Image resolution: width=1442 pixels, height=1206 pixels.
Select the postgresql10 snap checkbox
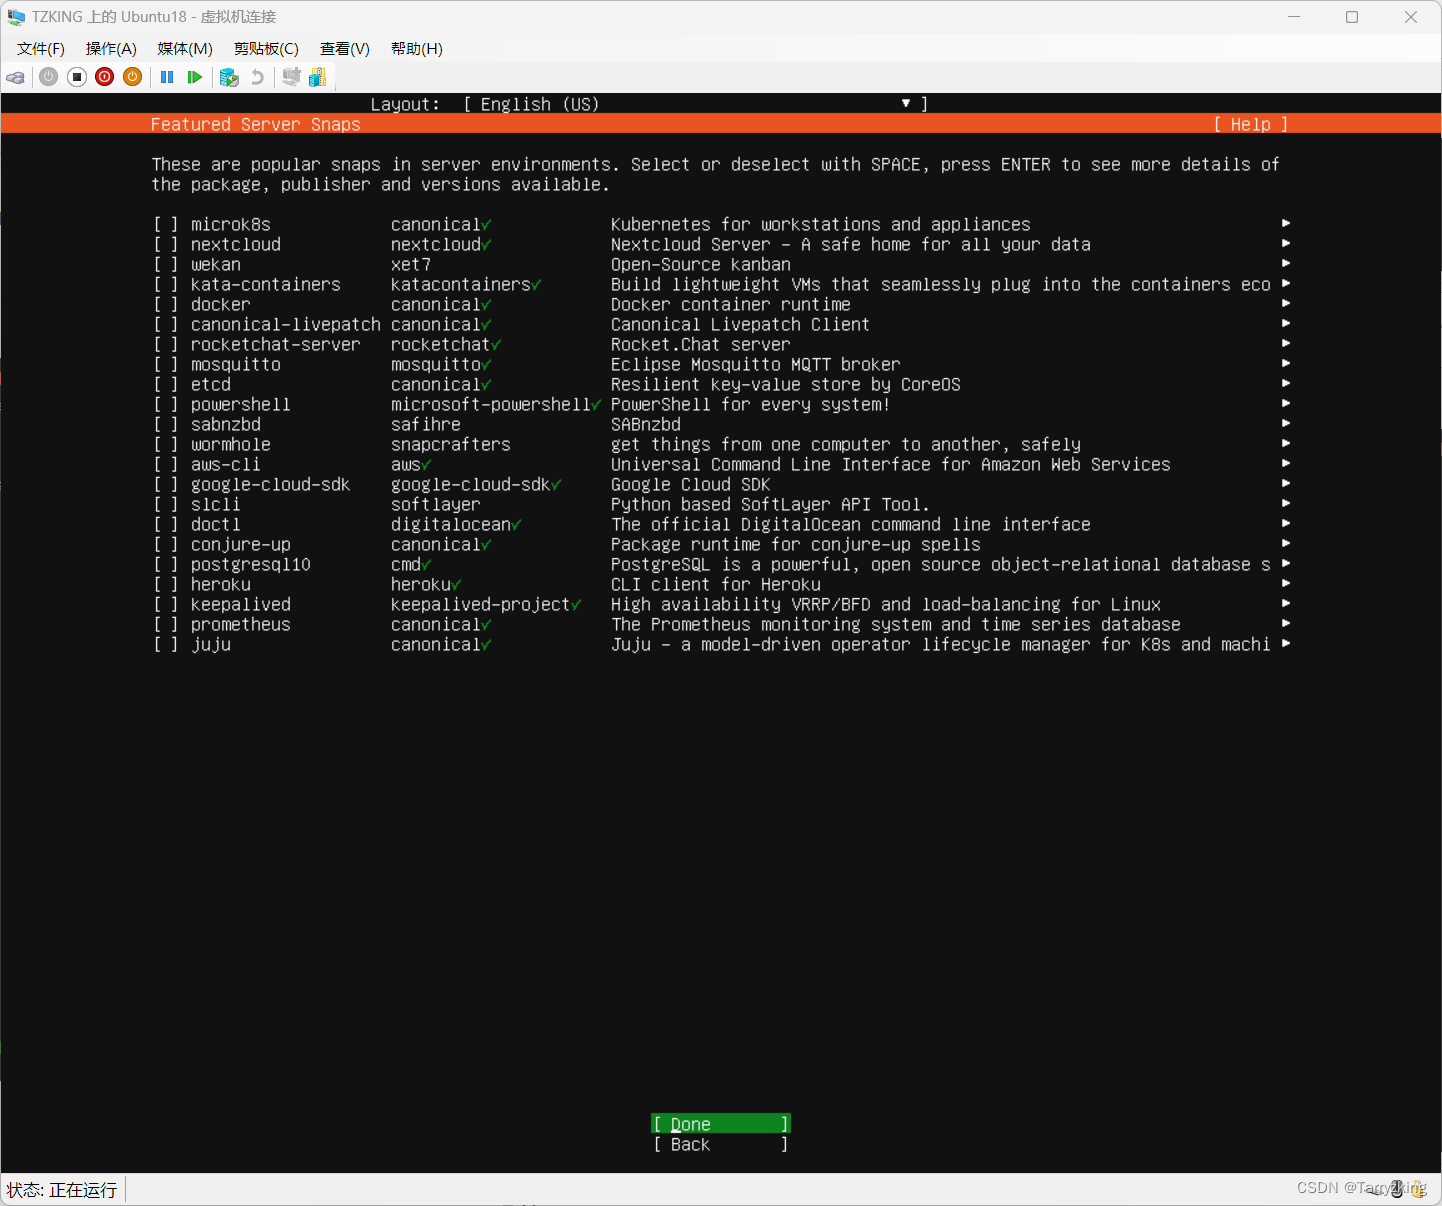[x=166, y=565]
